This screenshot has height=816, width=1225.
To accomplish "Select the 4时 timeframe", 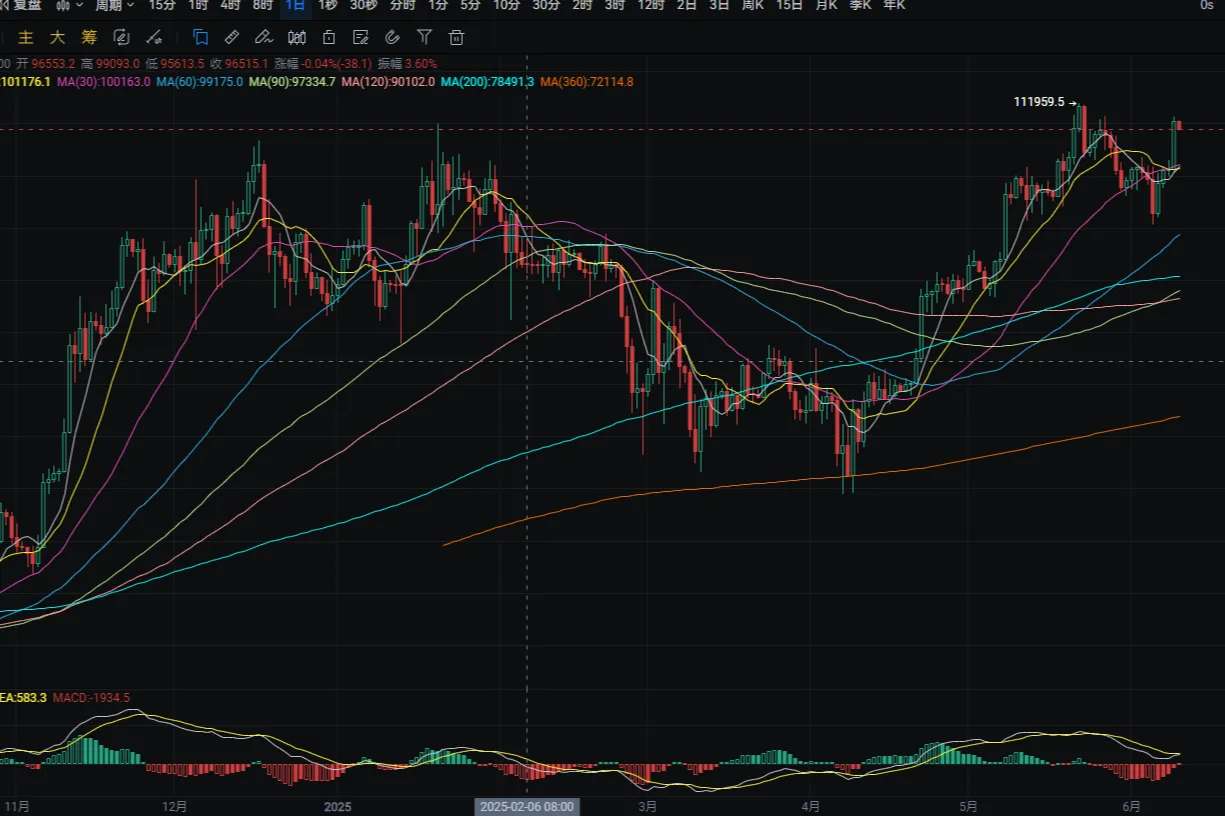I will pyautogui.click(x=230, y=5).
